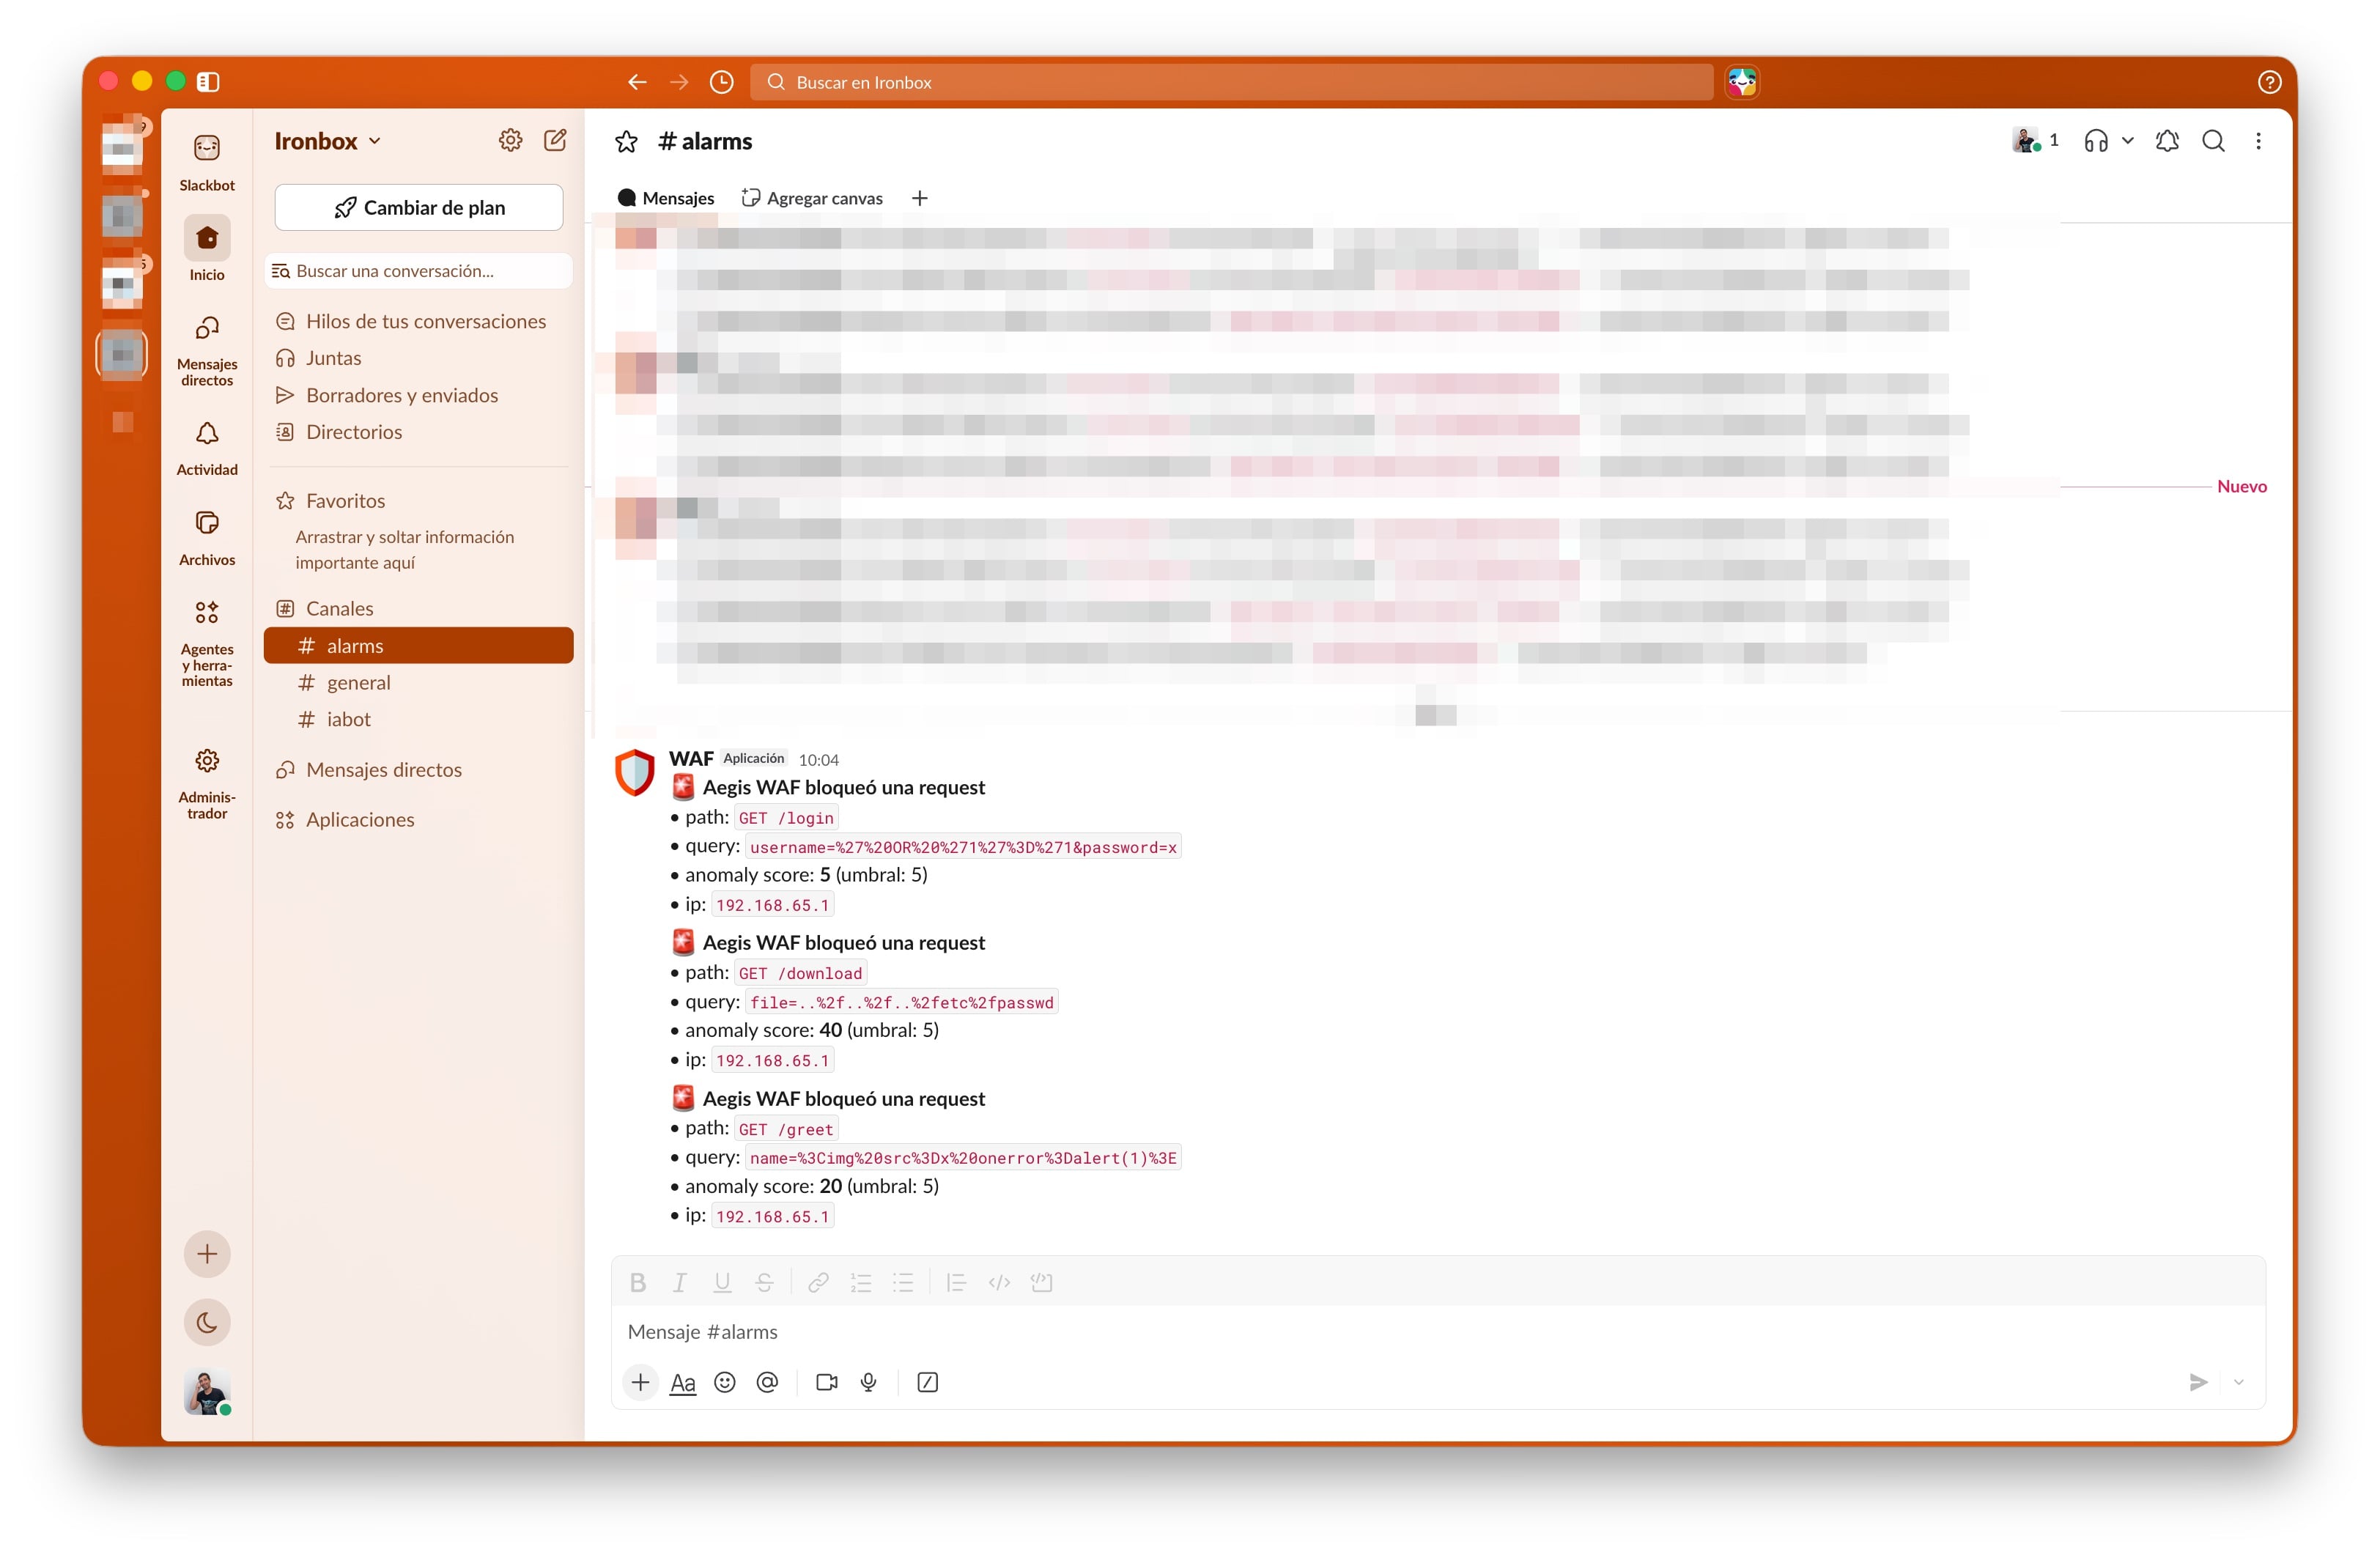This screenshot has width=2380, height=1555.
Task: Add attachment with the plus button in composer
Action: pyautogui.click(x=640, y=1383)
